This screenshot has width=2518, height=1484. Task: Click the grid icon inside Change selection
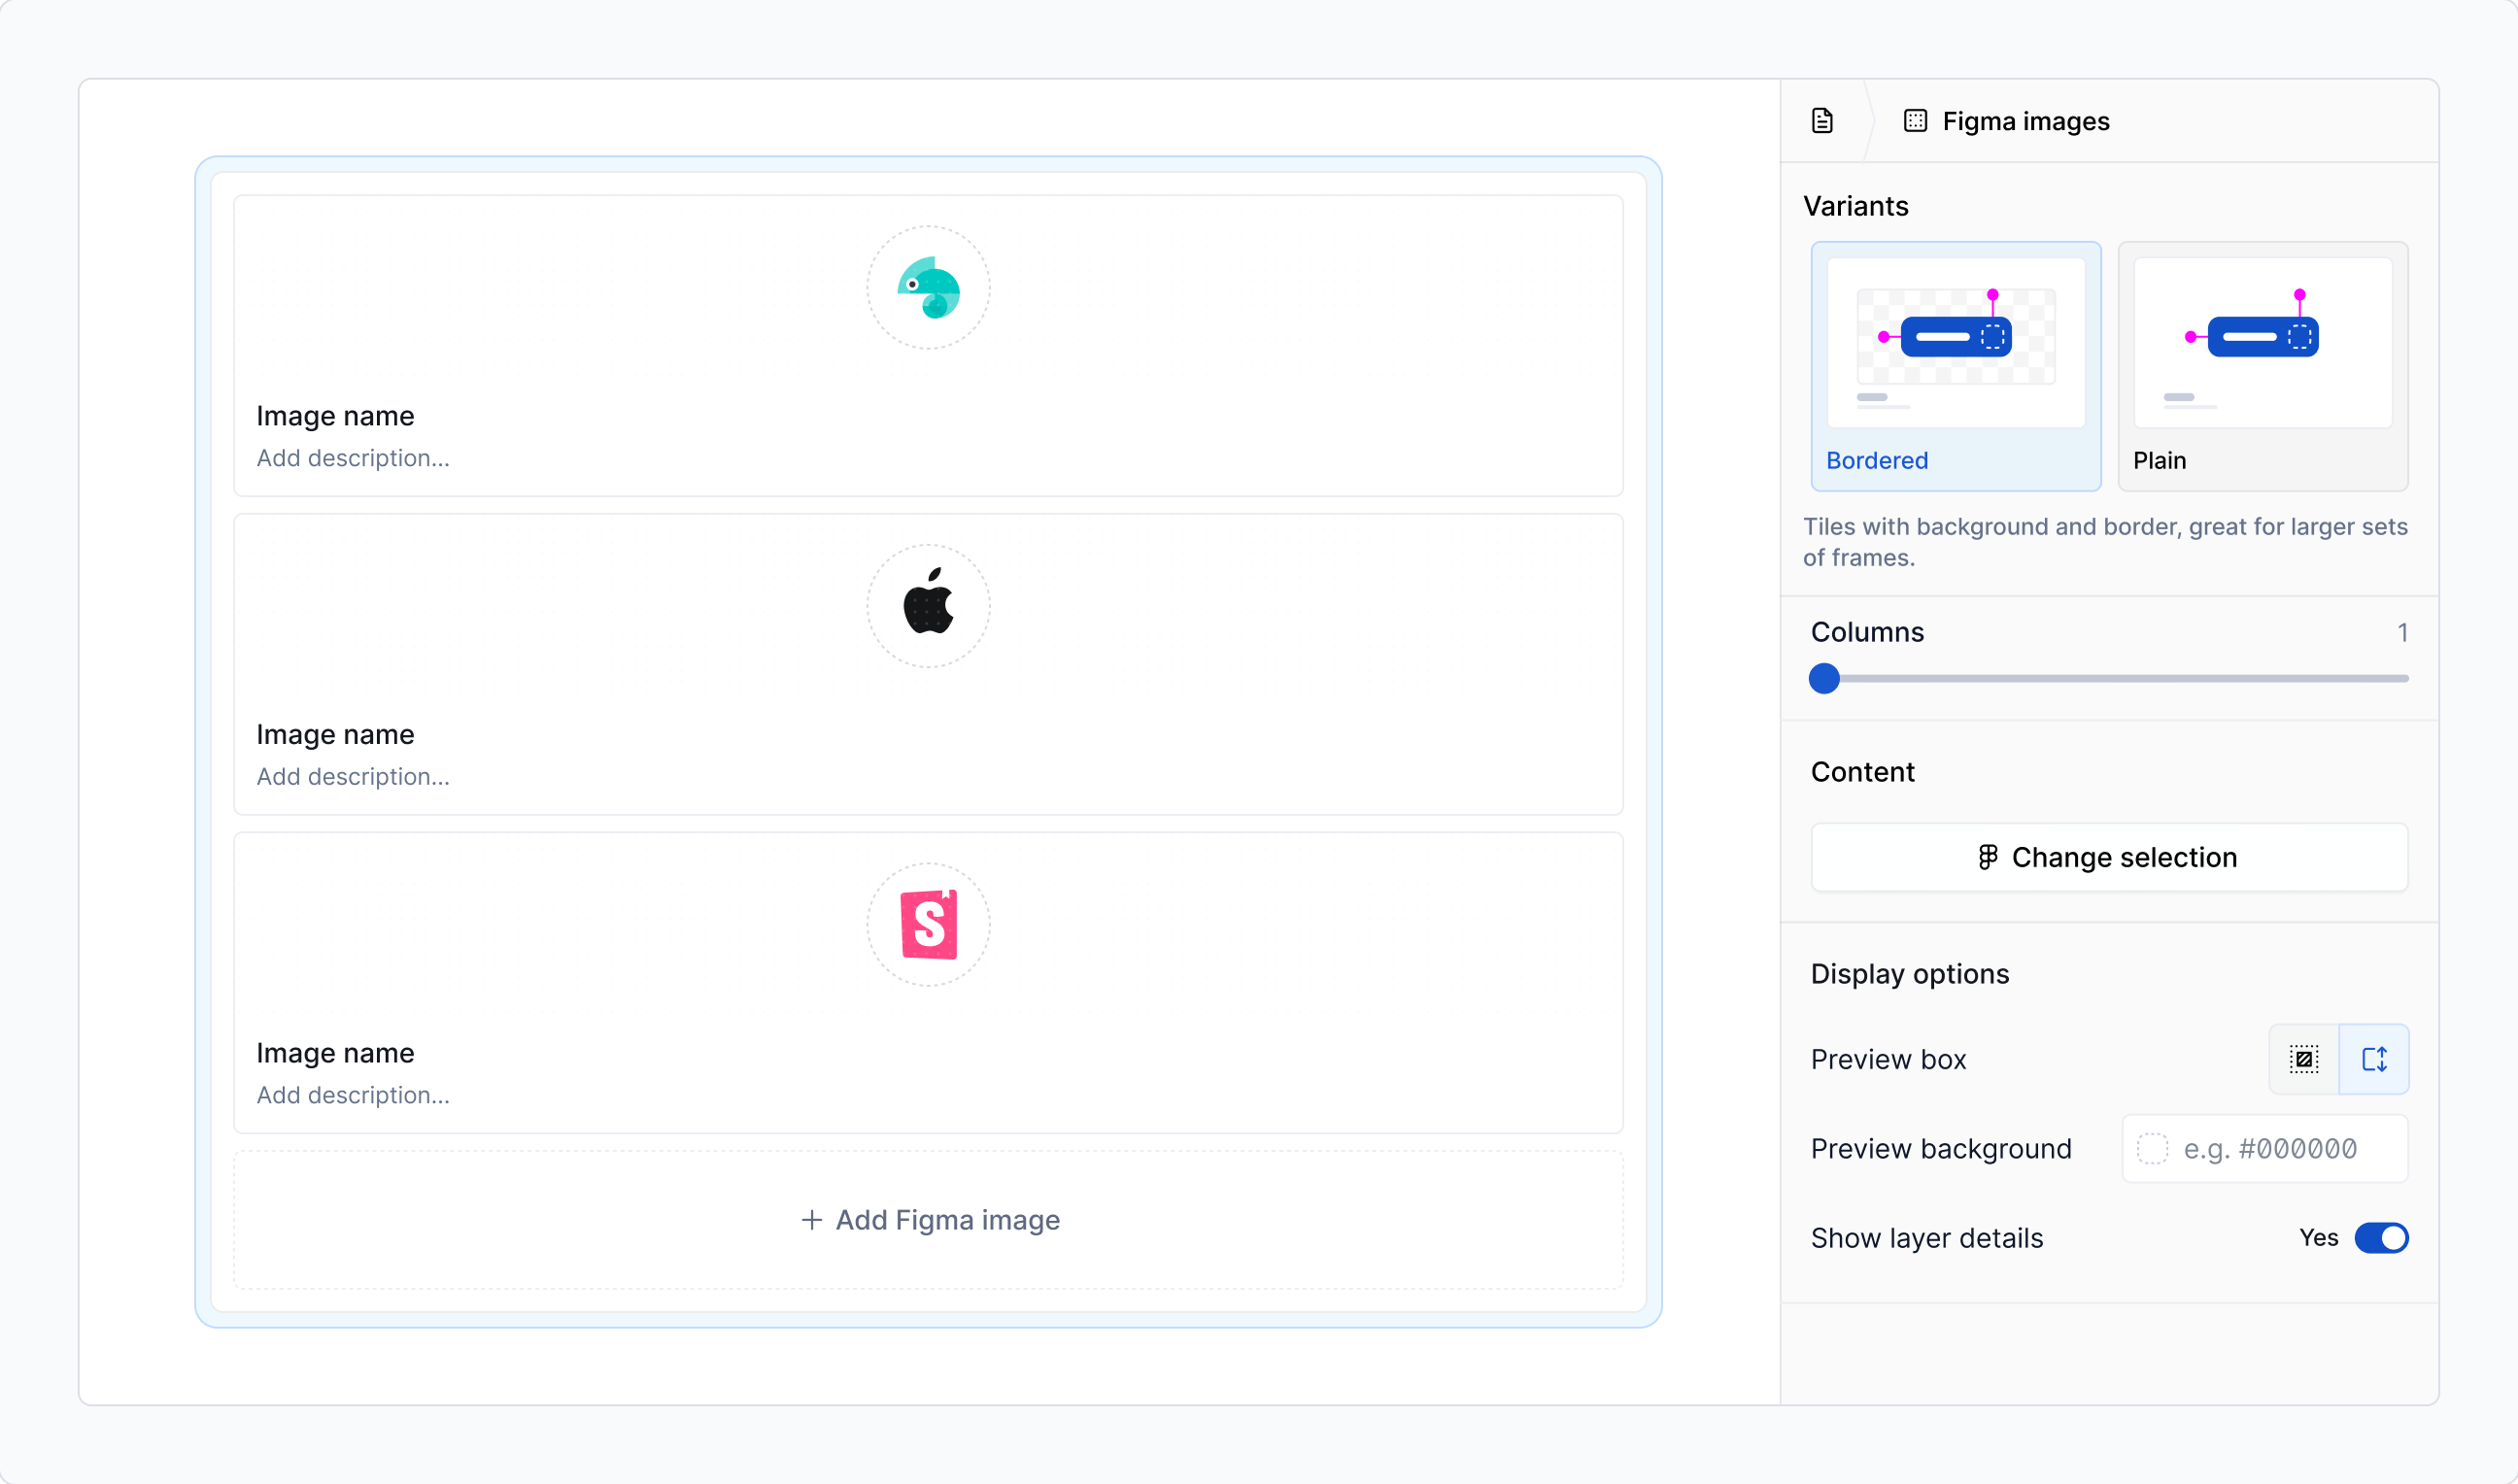tap(1988, 857)
